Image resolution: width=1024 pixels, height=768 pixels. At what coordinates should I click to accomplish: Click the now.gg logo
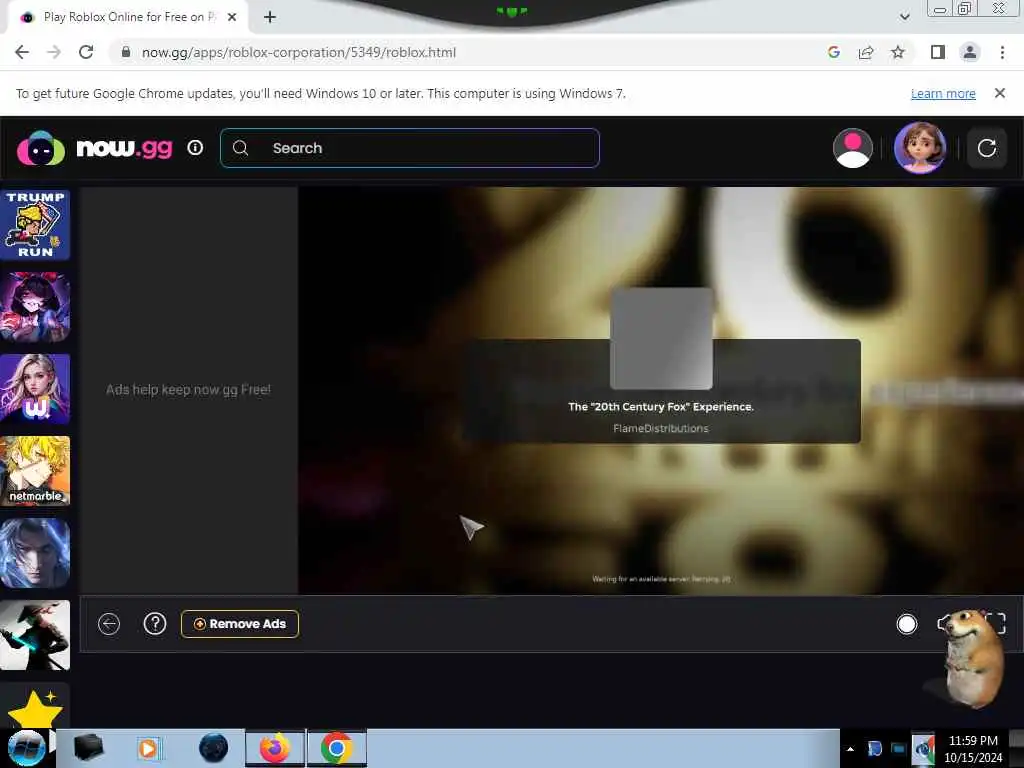(95, 148)
